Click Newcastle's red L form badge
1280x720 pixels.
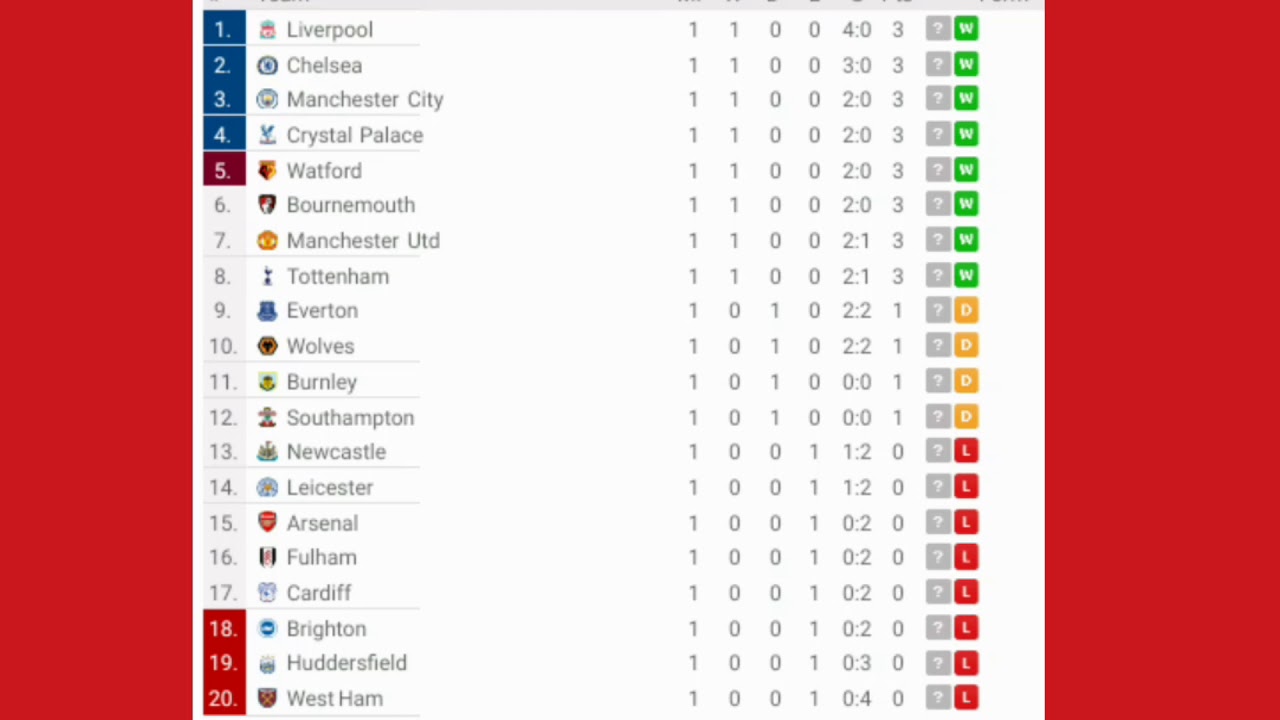pyautogui.click(x=965, y=452)
